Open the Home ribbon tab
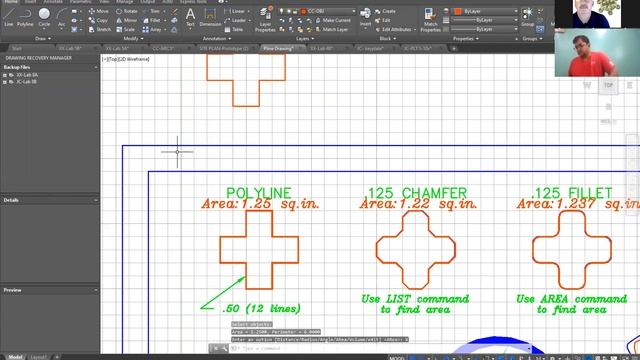Viewport: 640px width, 360px height. pos(11,2)
